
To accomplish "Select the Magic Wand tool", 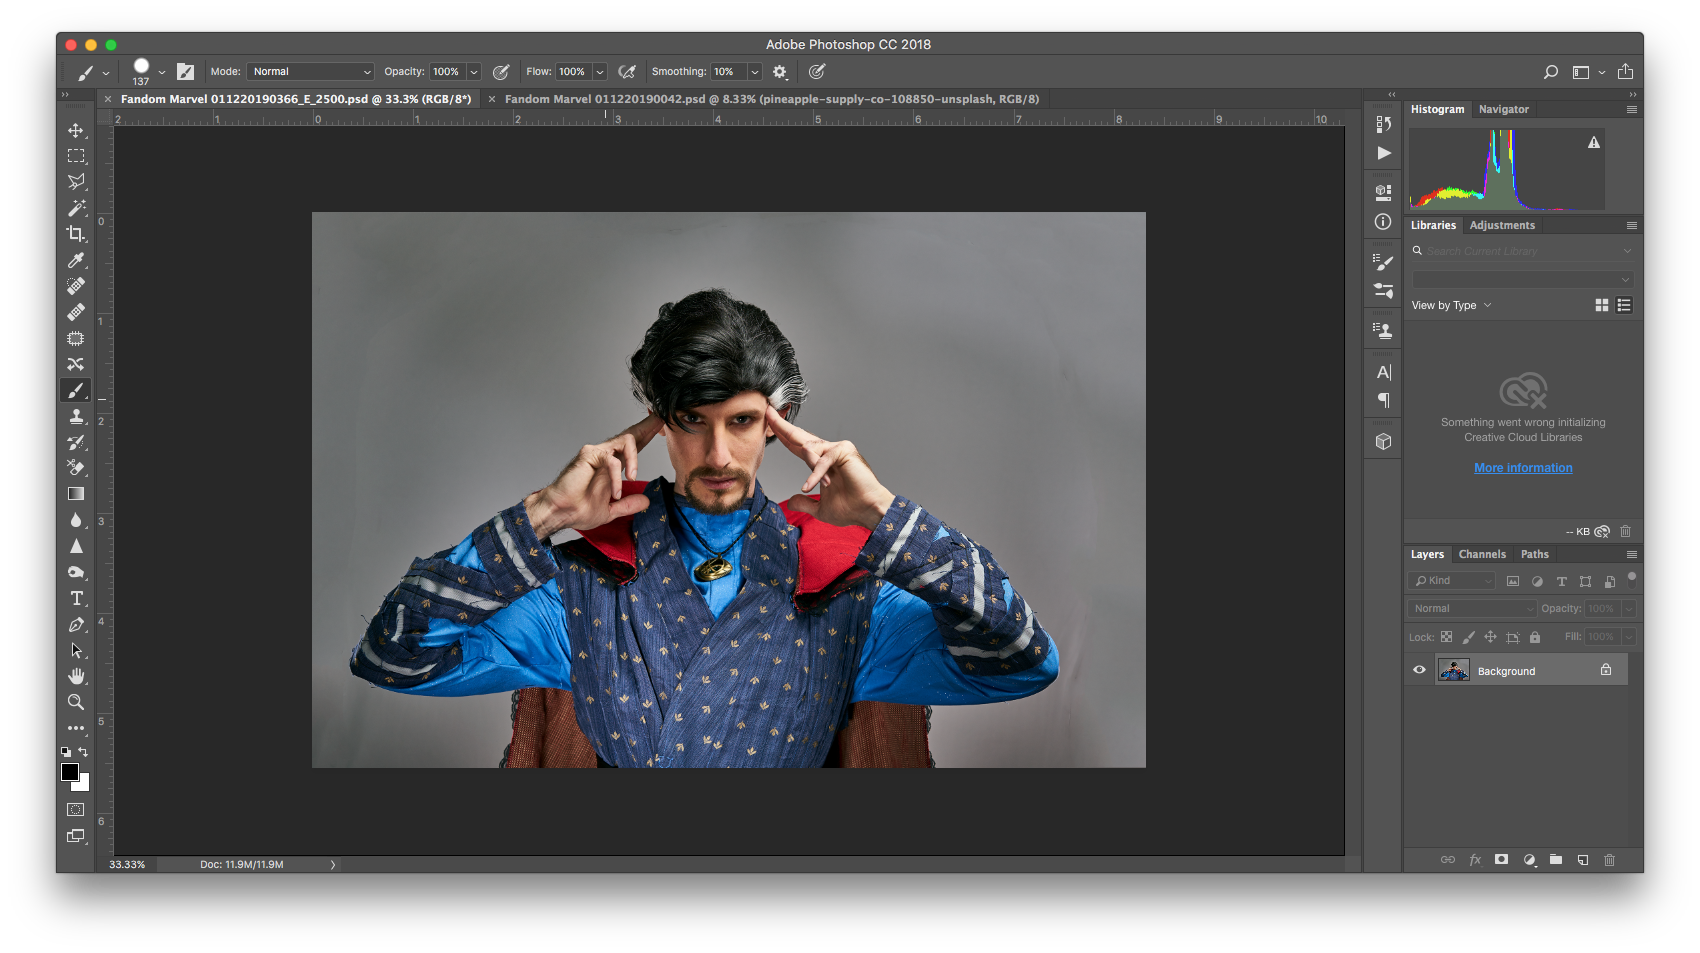I will 76,208.
